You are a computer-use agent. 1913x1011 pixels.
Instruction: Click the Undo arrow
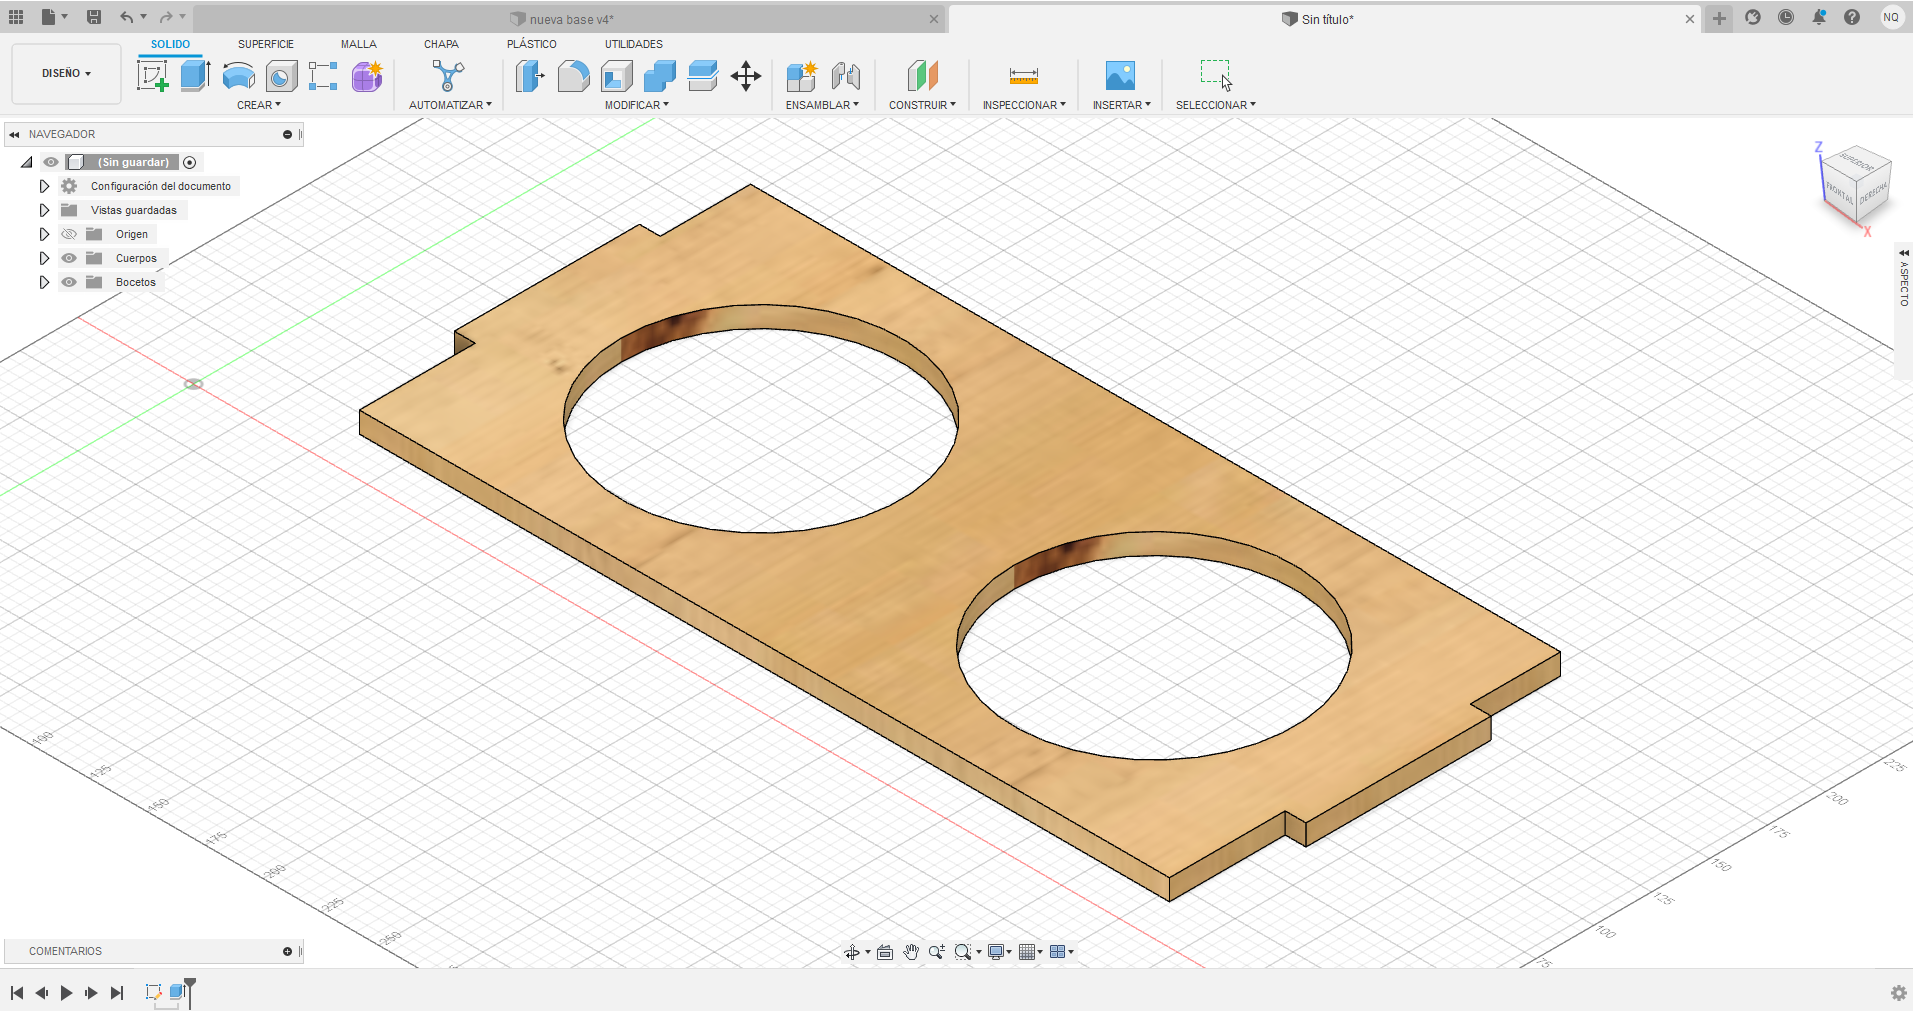click(x=126, y=17)
